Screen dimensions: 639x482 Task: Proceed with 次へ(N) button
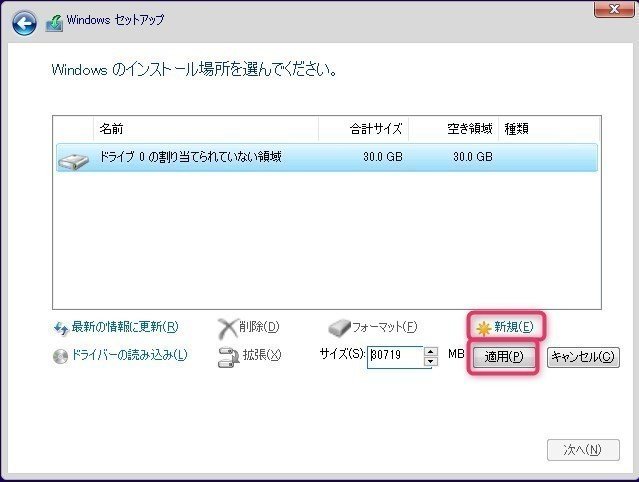coord(583,450)
